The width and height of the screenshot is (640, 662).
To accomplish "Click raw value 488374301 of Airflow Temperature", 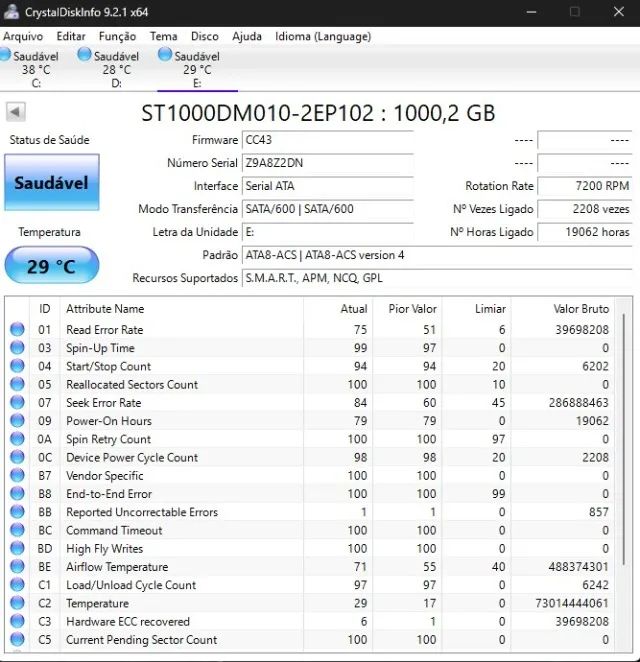I will tap(578, 567).
